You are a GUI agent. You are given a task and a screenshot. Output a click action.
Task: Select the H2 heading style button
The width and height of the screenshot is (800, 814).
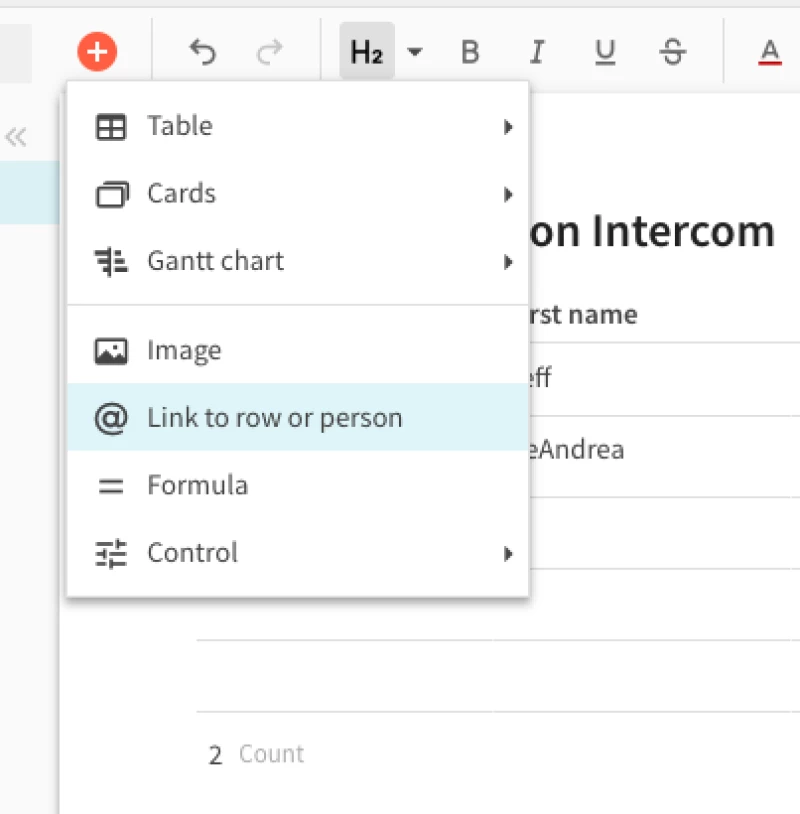[366, 52]
